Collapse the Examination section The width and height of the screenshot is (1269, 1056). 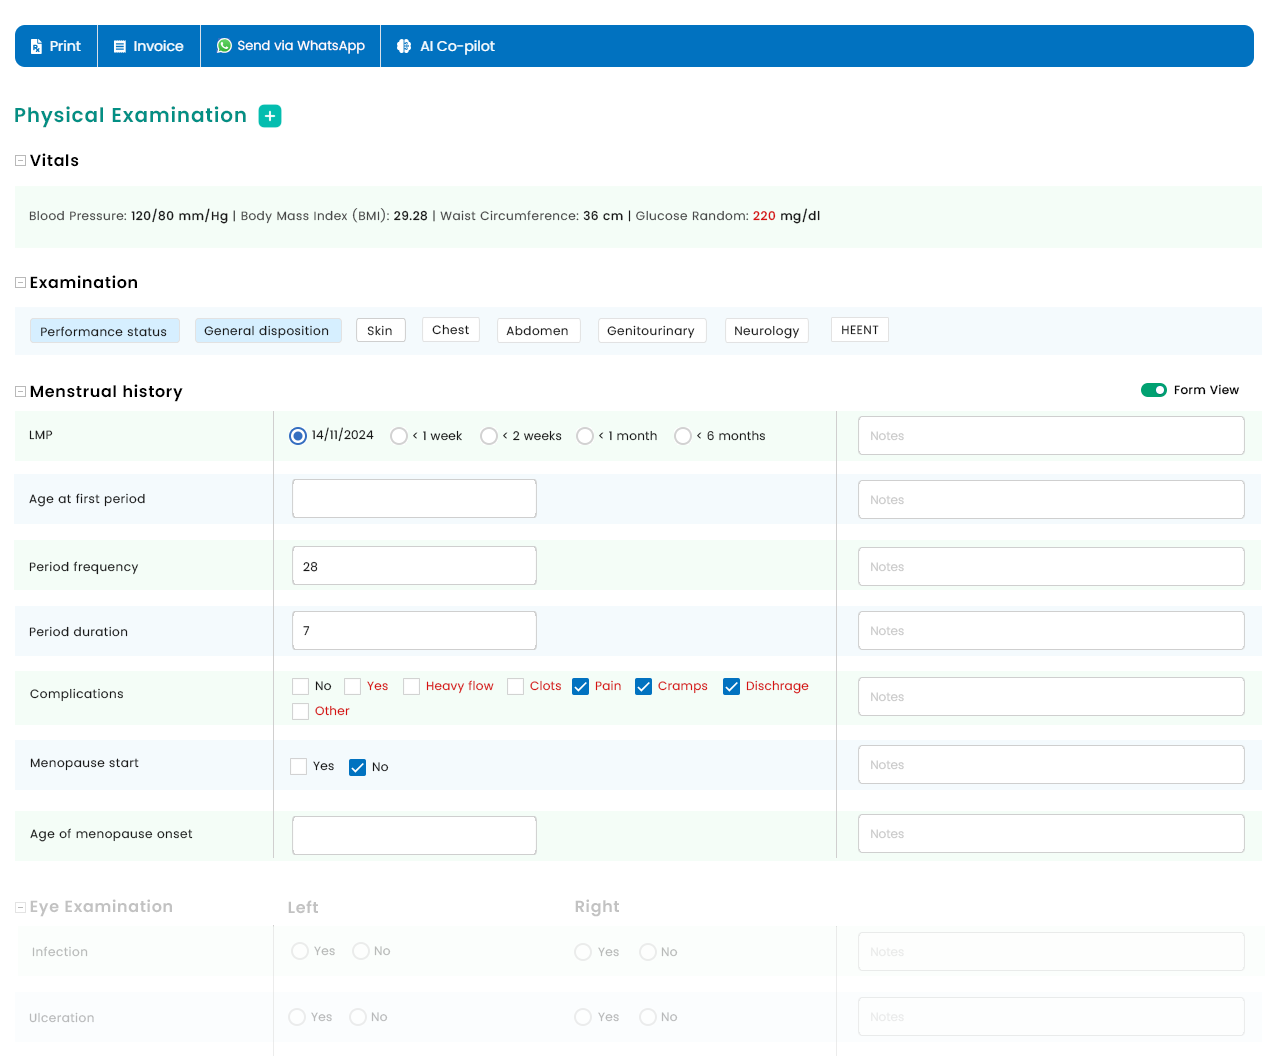[20, 283]
